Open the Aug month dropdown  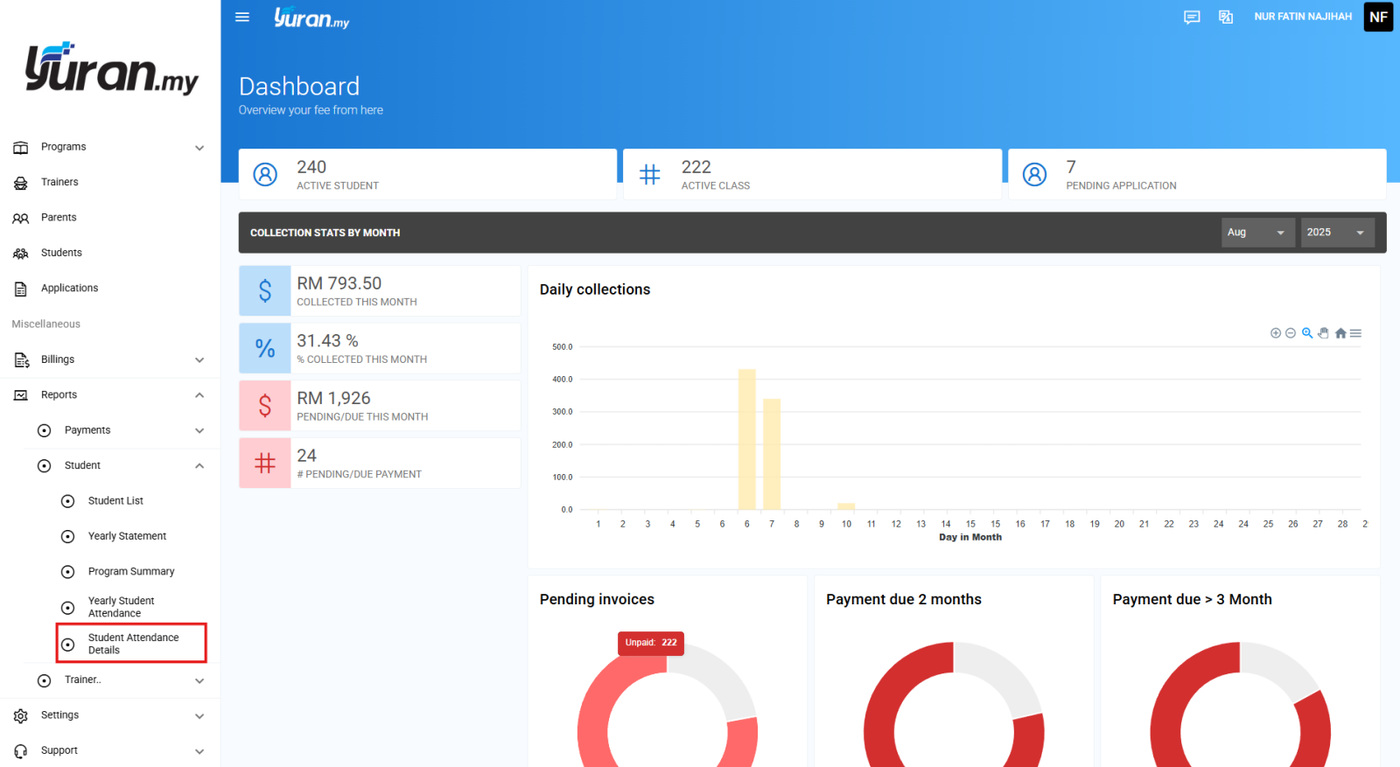pyautogui.click(x=1257, y=232)
